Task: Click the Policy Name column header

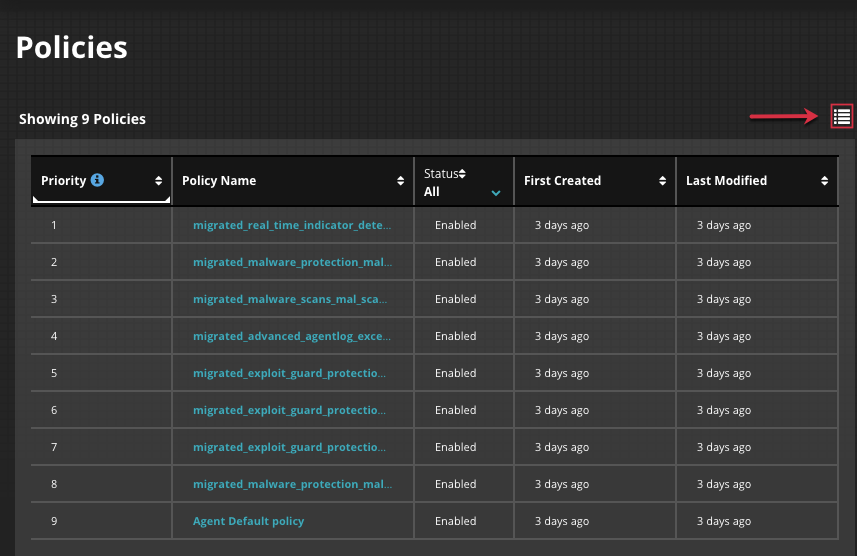Action: coord(293,181)
